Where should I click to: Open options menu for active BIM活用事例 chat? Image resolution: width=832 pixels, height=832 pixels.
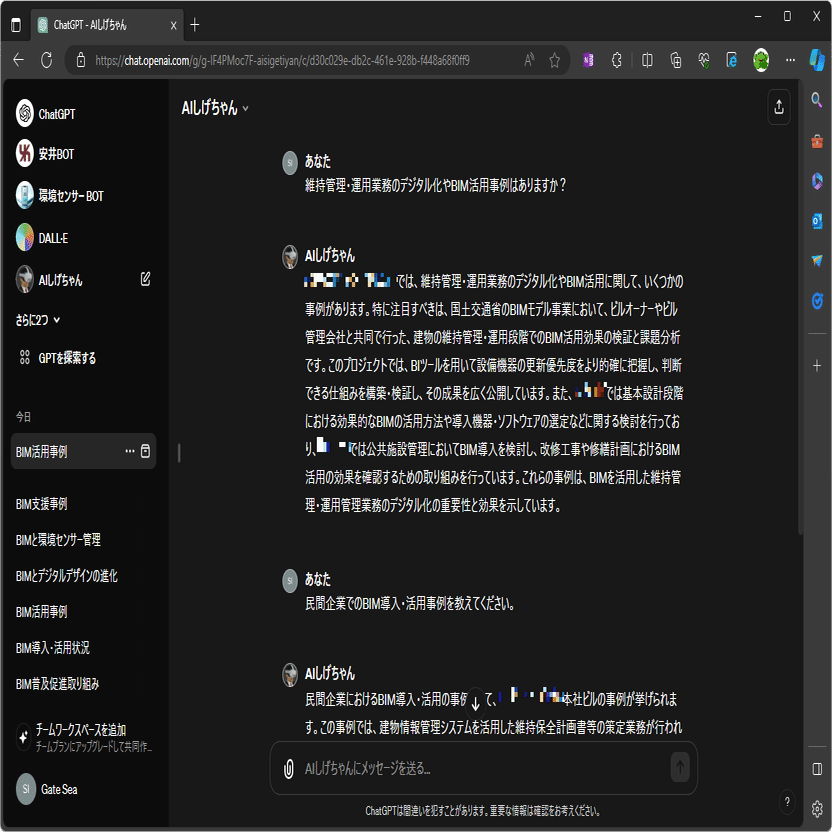[129, 451]
